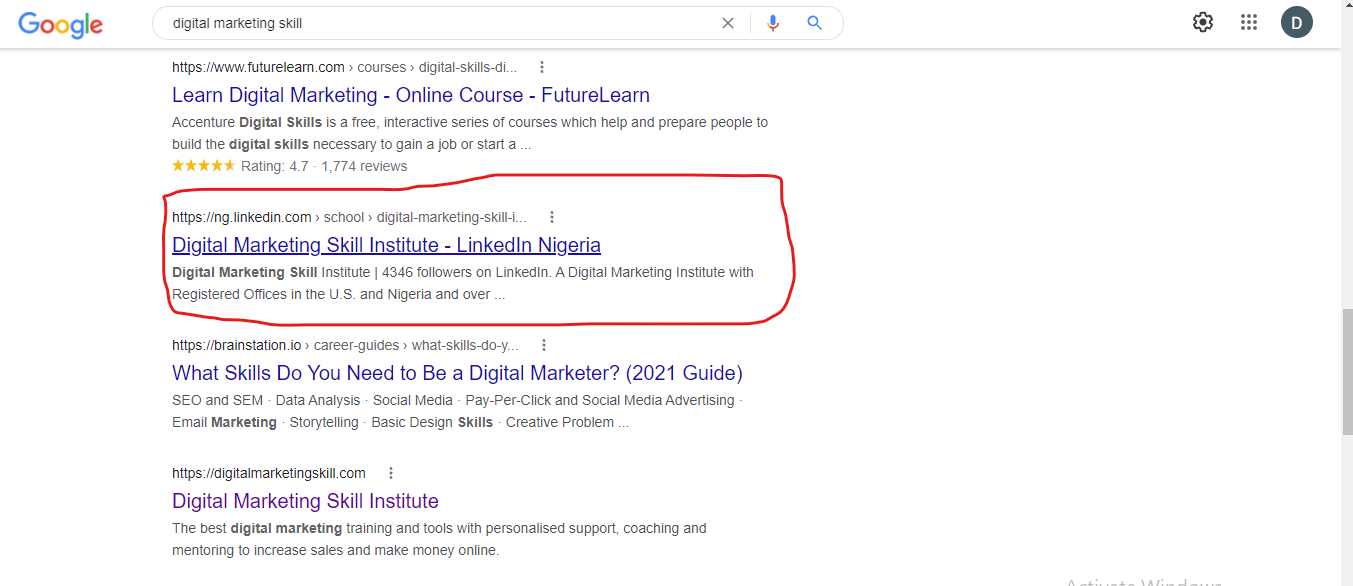Open the purple 'Digital Marketing Skill Institute' link

coord(305,501)
